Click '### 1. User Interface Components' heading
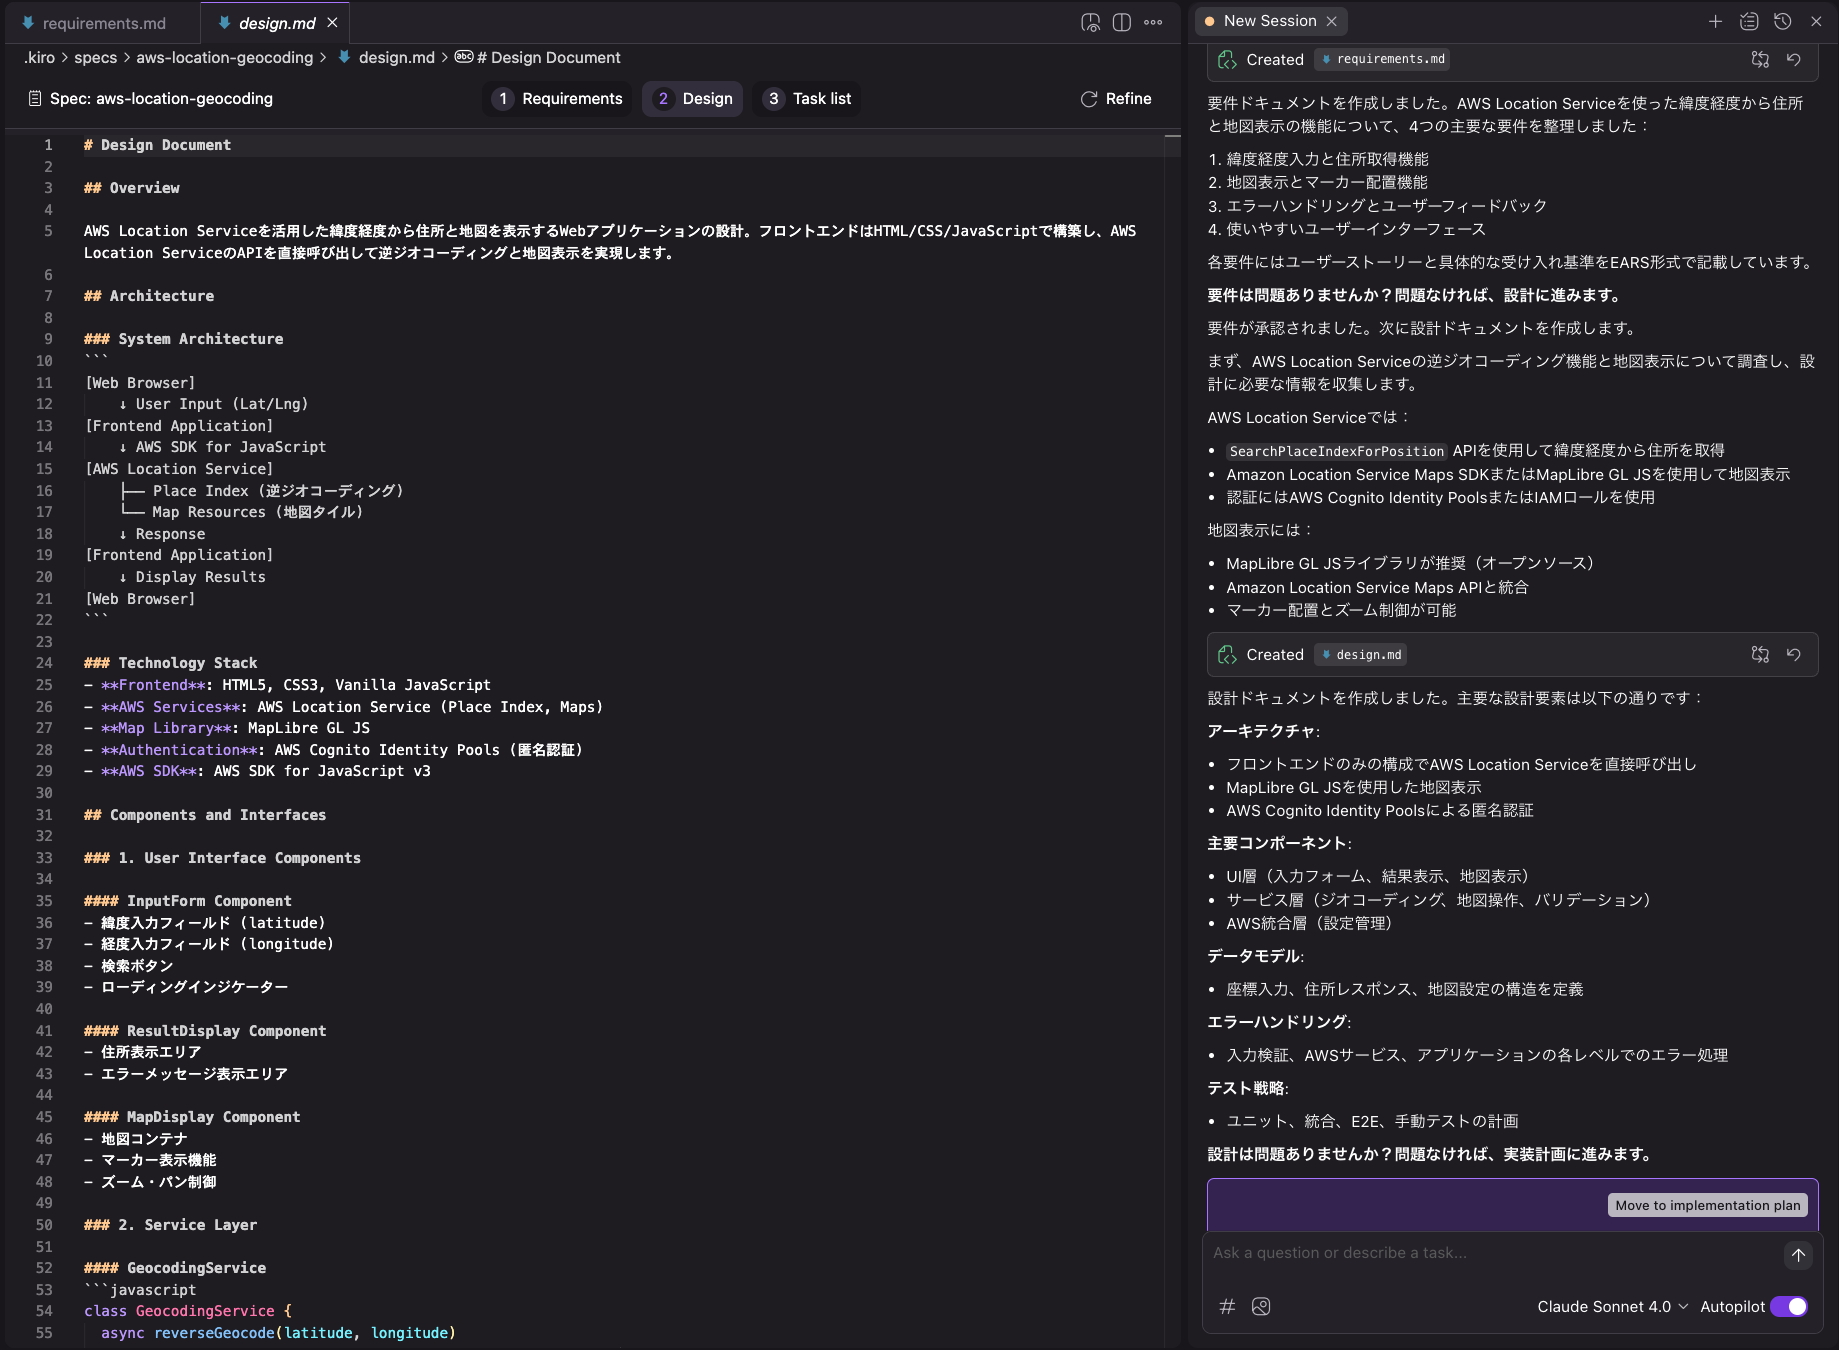This screenshot has height=1350, width=1839. pos(222,858)
